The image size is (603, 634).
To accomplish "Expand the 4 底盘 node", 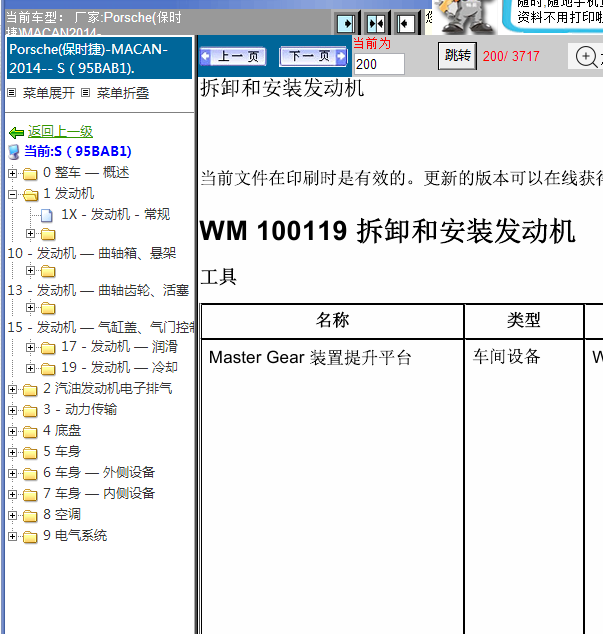I will (x=13, y=431).
